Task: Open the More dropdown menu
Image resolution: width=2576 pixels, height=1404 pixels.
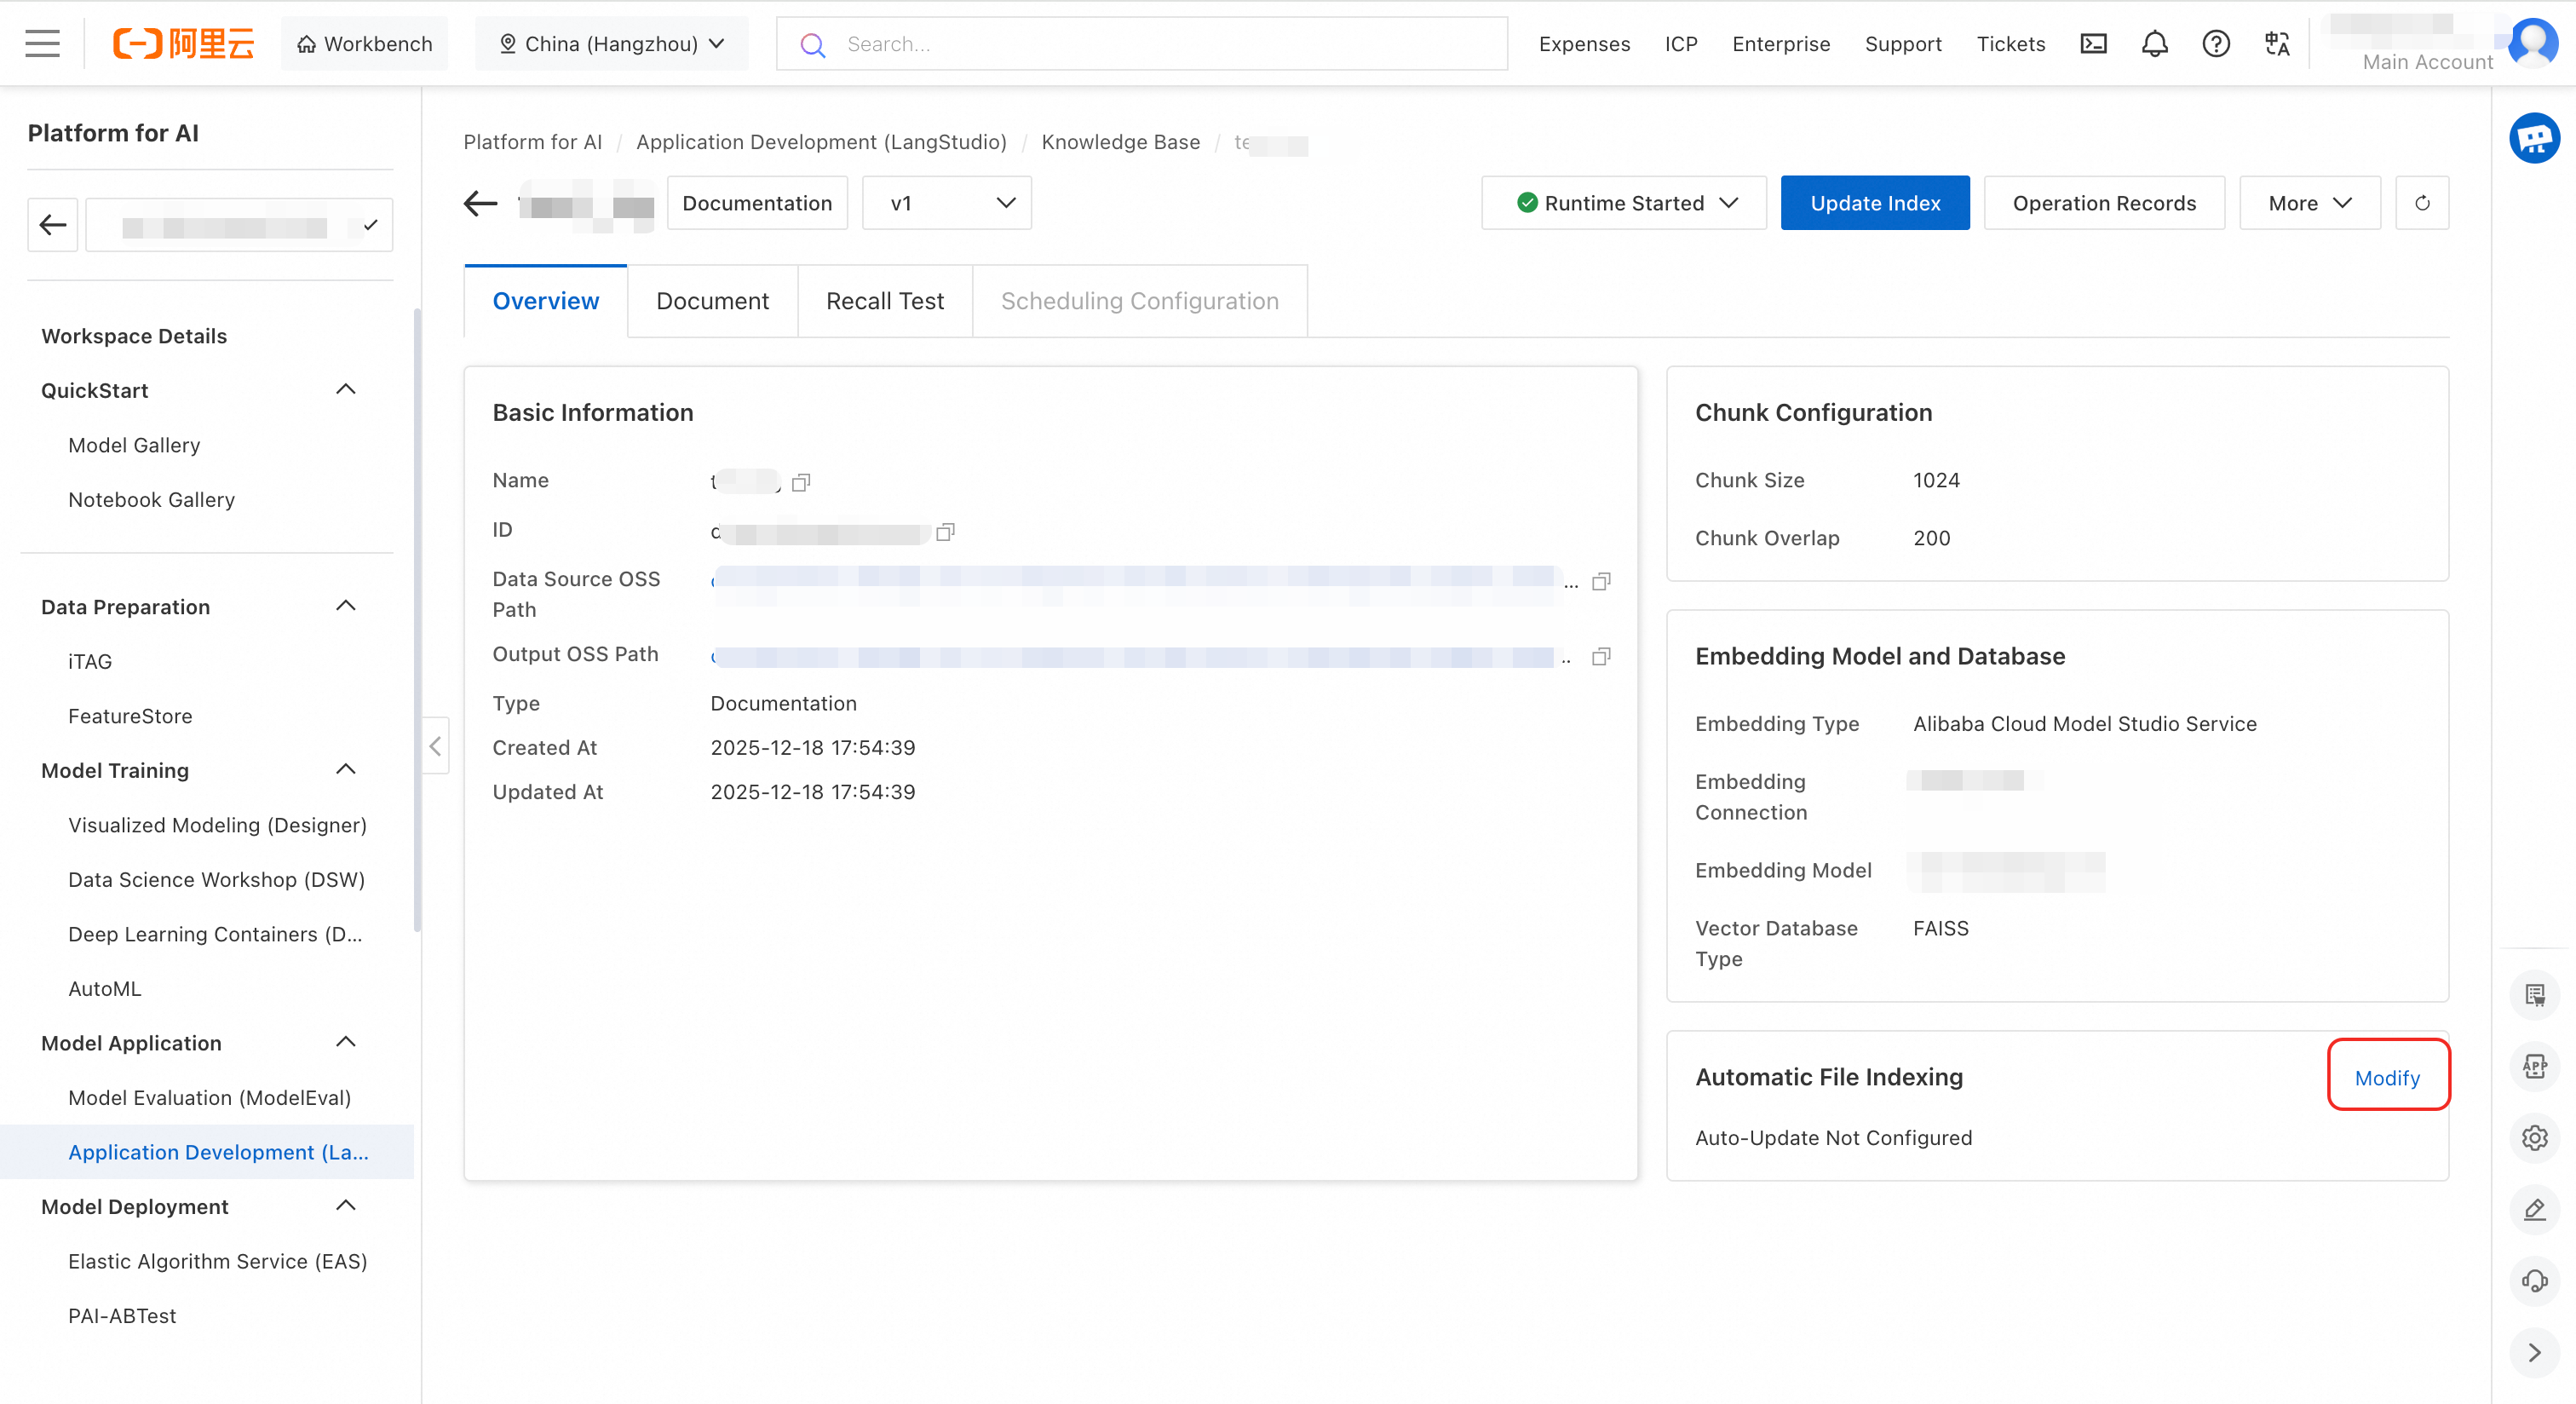Action: pyautogui.click(x=2309, y=203)
